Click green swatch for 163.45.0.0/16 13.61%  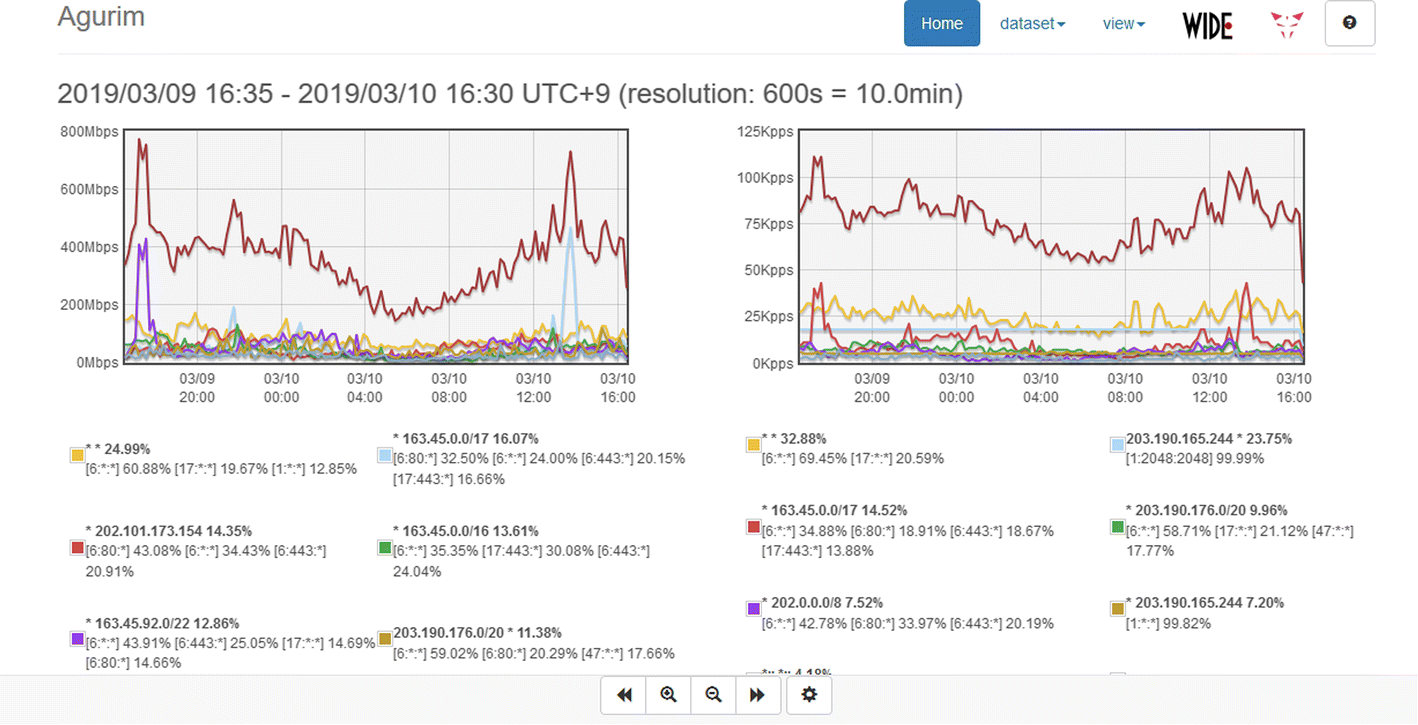tap(384, 547)
